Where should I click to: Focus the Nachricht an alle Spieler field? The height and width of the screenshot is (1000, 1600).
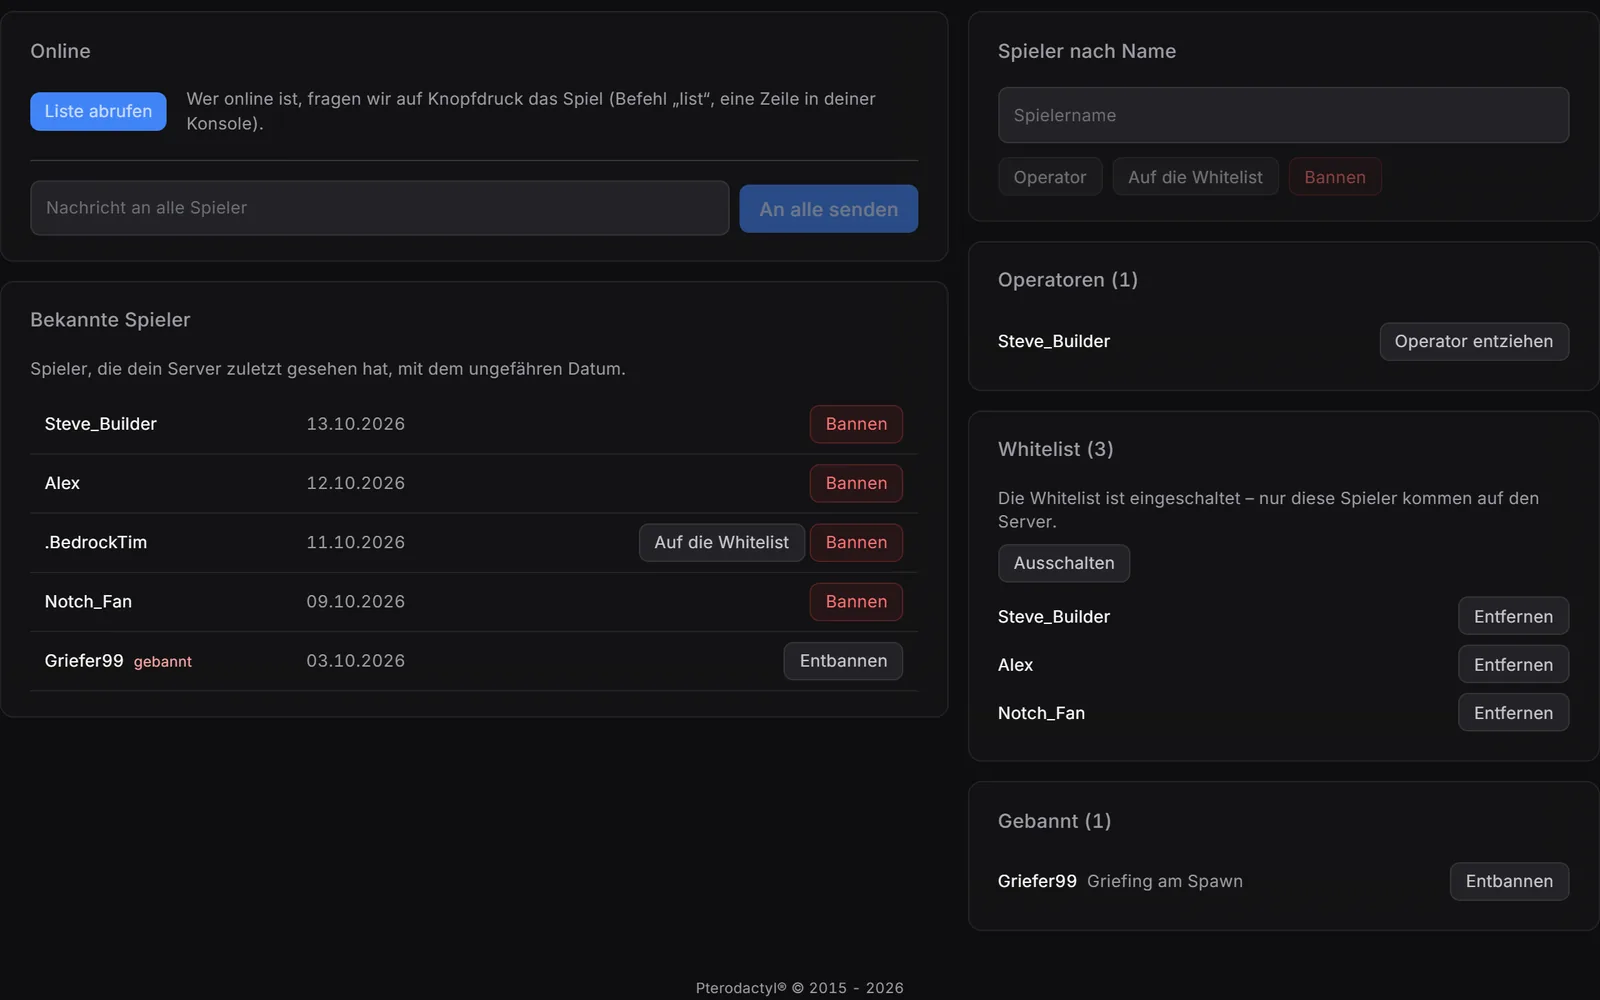[379, 208]
